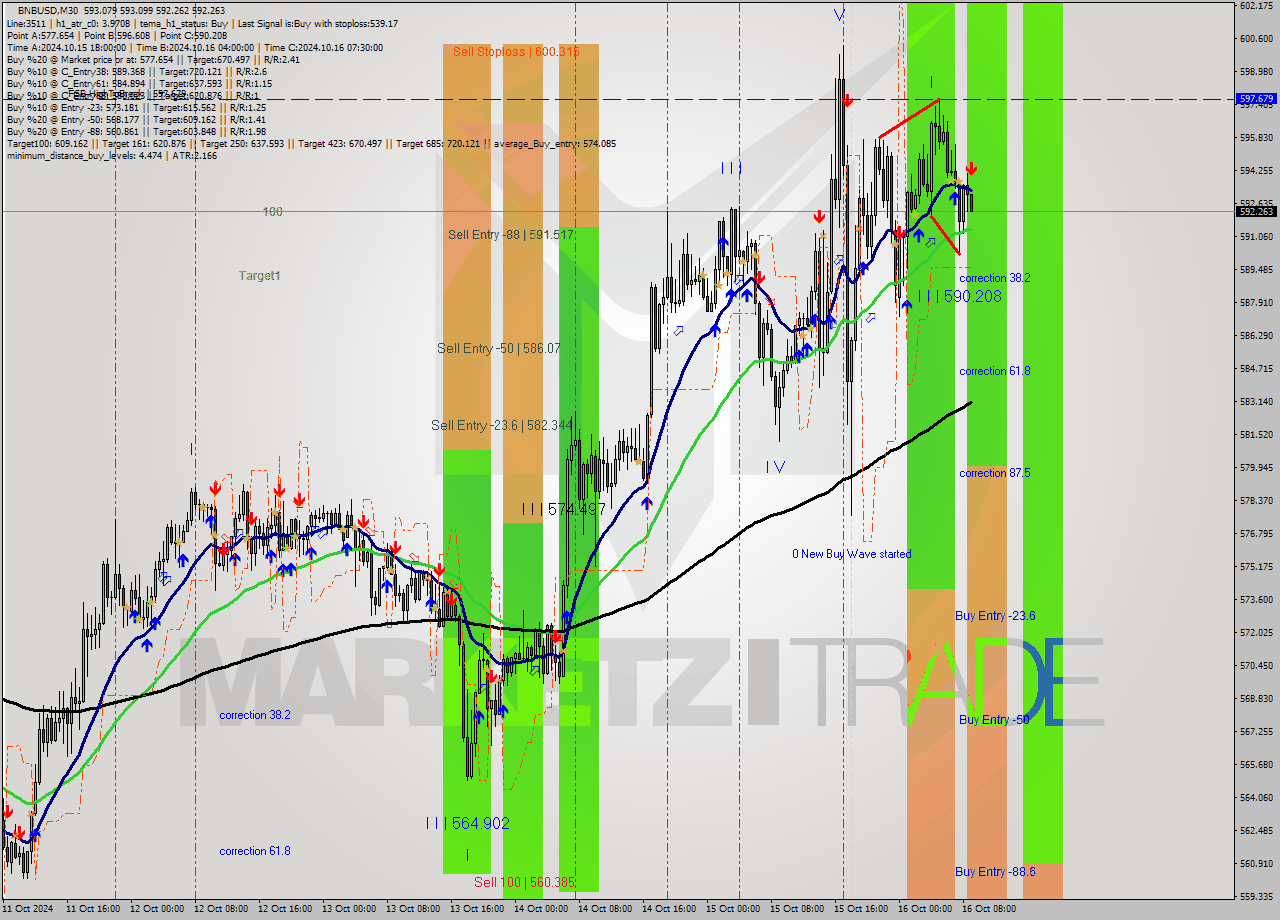
Task: Click the 'Target1' label
Action: (x=260, y=275)
